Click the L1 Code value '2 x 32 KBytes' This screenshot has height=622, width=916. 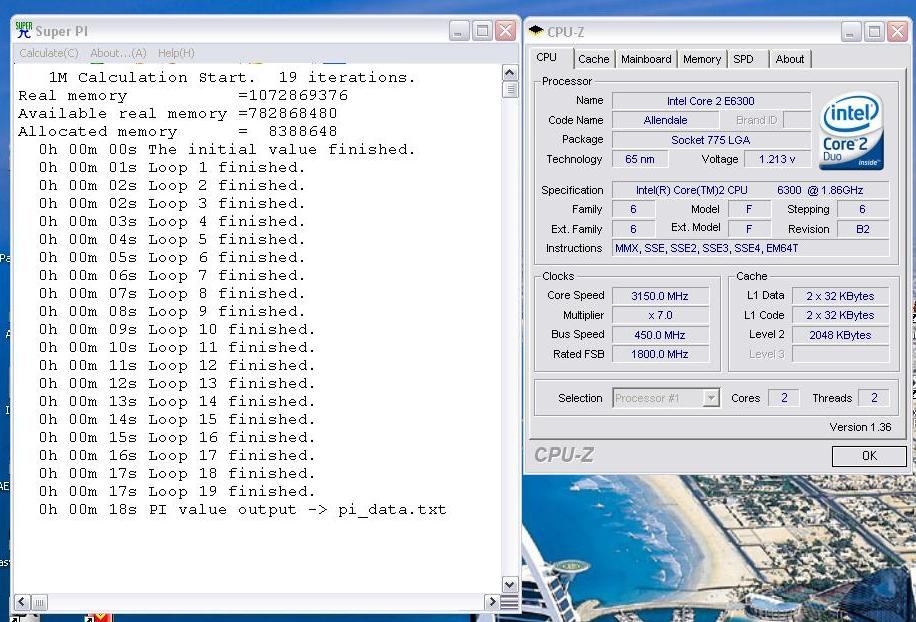tap(841, 315)
